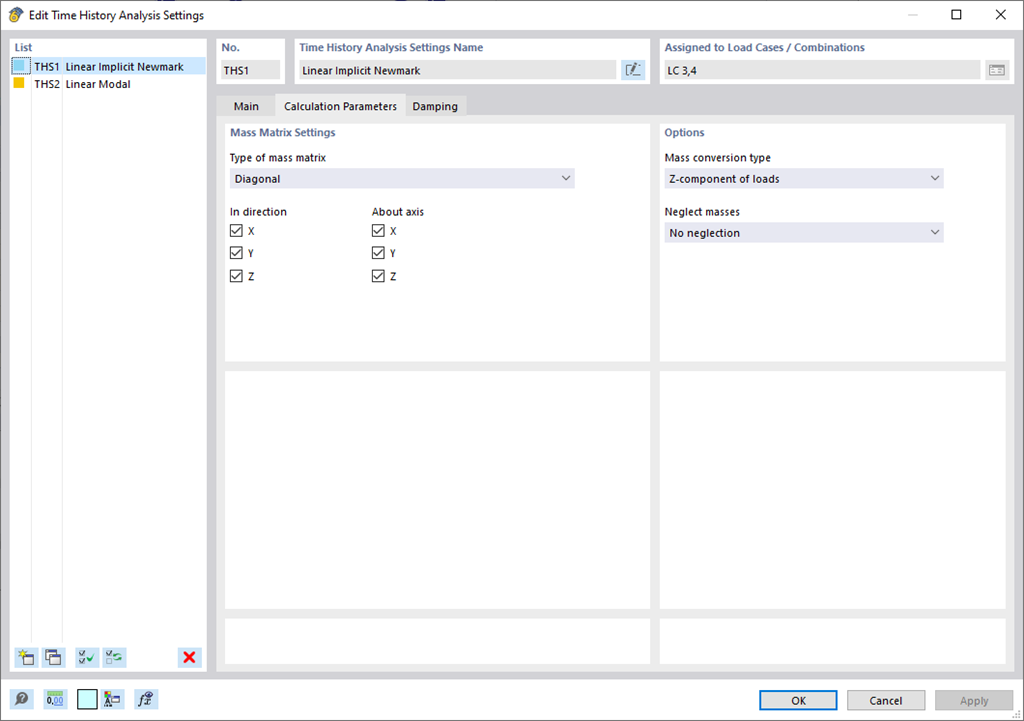Click the light-blue color box of THS1
The width and height of the screenshot is (1024, 721).
[20, 66]
